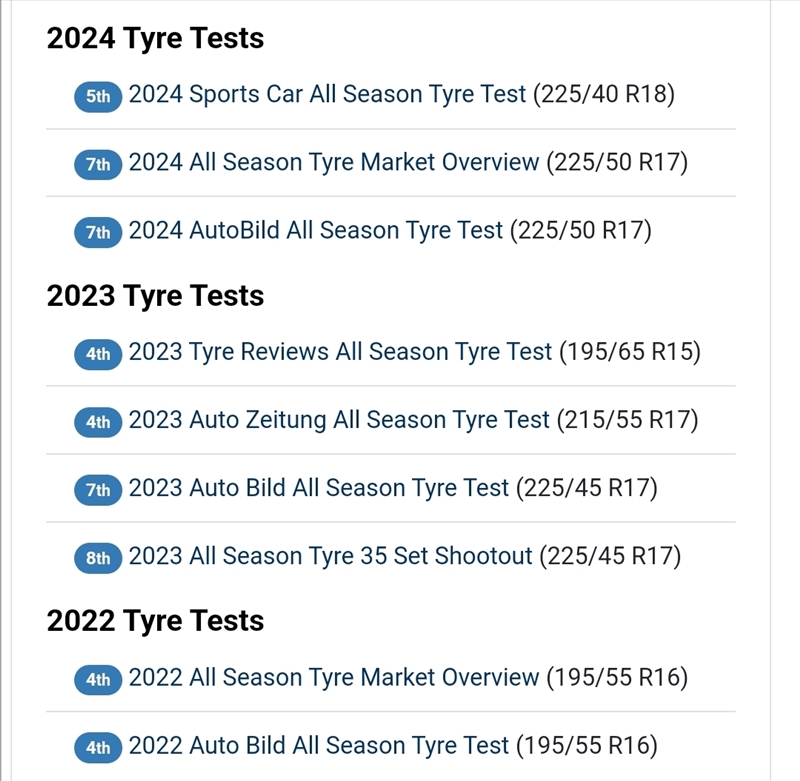Click 4th badge beside 2022 Auto Bild test
Viewport: 800px width, 781px height.
pyautogui.click(x=98, y=748)
